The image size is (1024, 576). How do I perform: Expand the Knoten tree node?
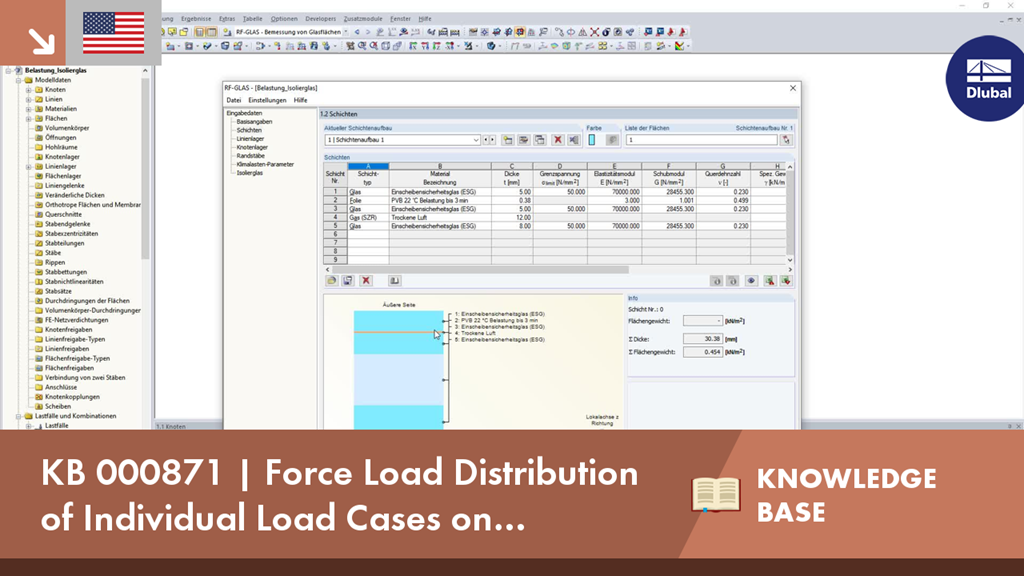[29, 89]
